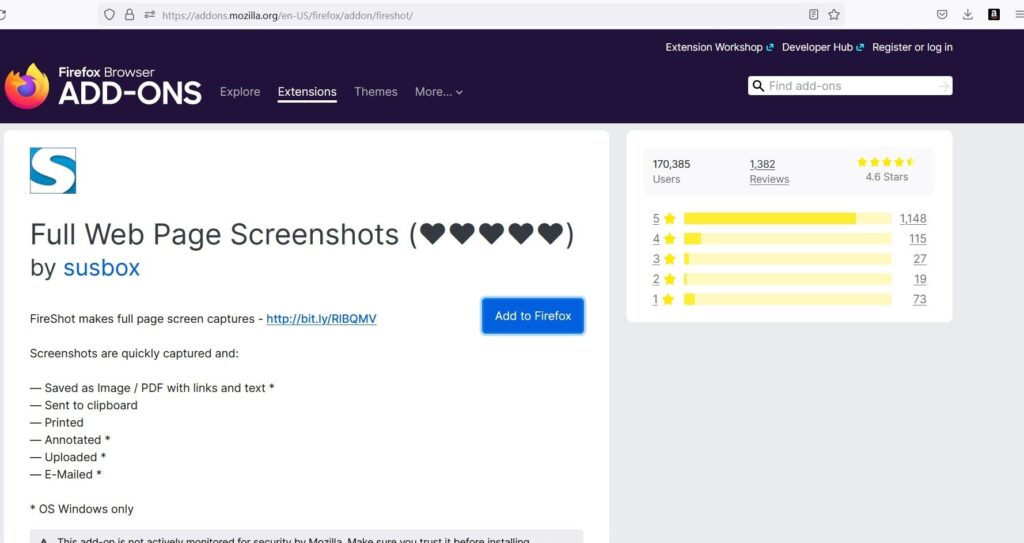Screen dimensions: 1024x543
Task: Click Register or log in
Action: coord(912,47)
